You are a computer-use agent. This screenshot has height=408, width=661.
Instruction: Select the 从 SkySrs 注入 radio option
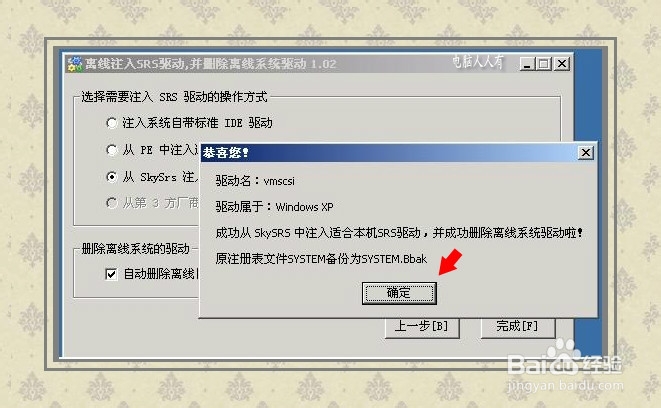(111, 177)
